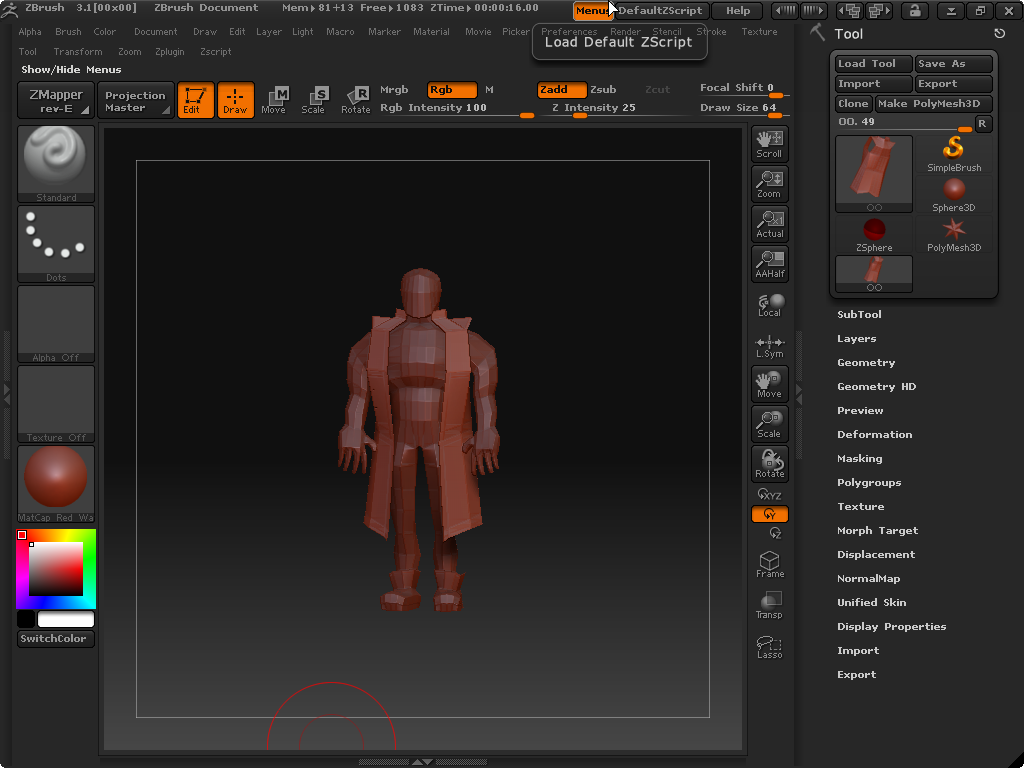Image resolution: width=1024 pixels, height=768 pixels.
Task: Toggle Rgb mode button
Action: click(452, 89)
